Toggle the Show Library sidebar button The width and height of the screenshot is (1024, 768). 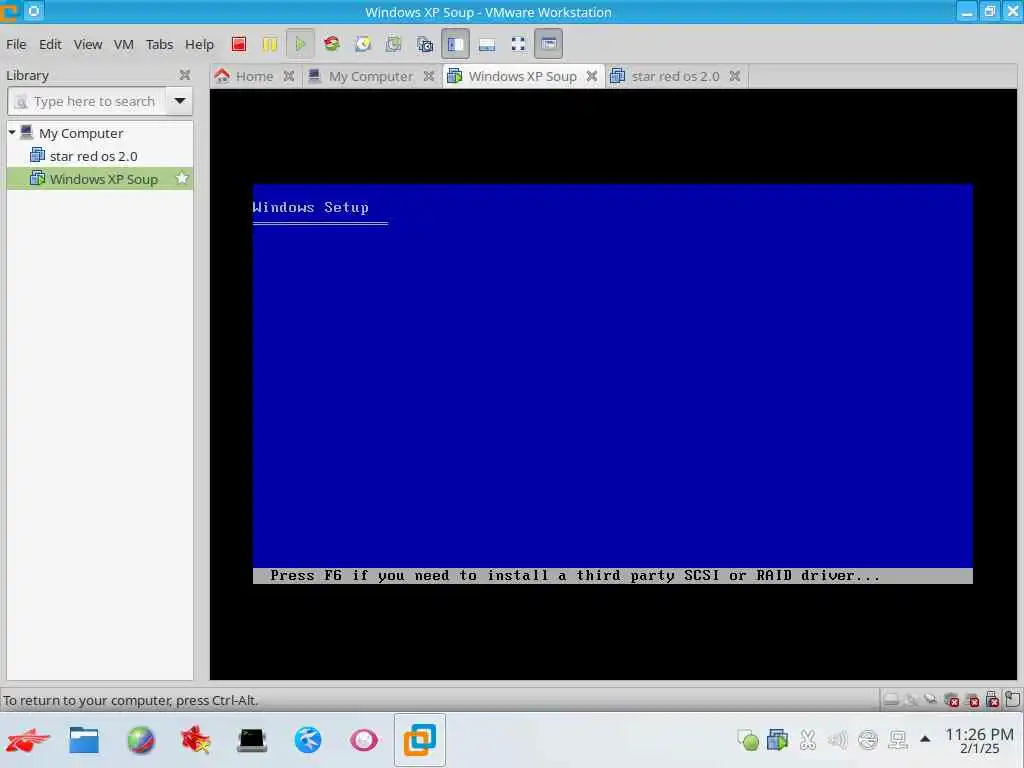(455, 44)
